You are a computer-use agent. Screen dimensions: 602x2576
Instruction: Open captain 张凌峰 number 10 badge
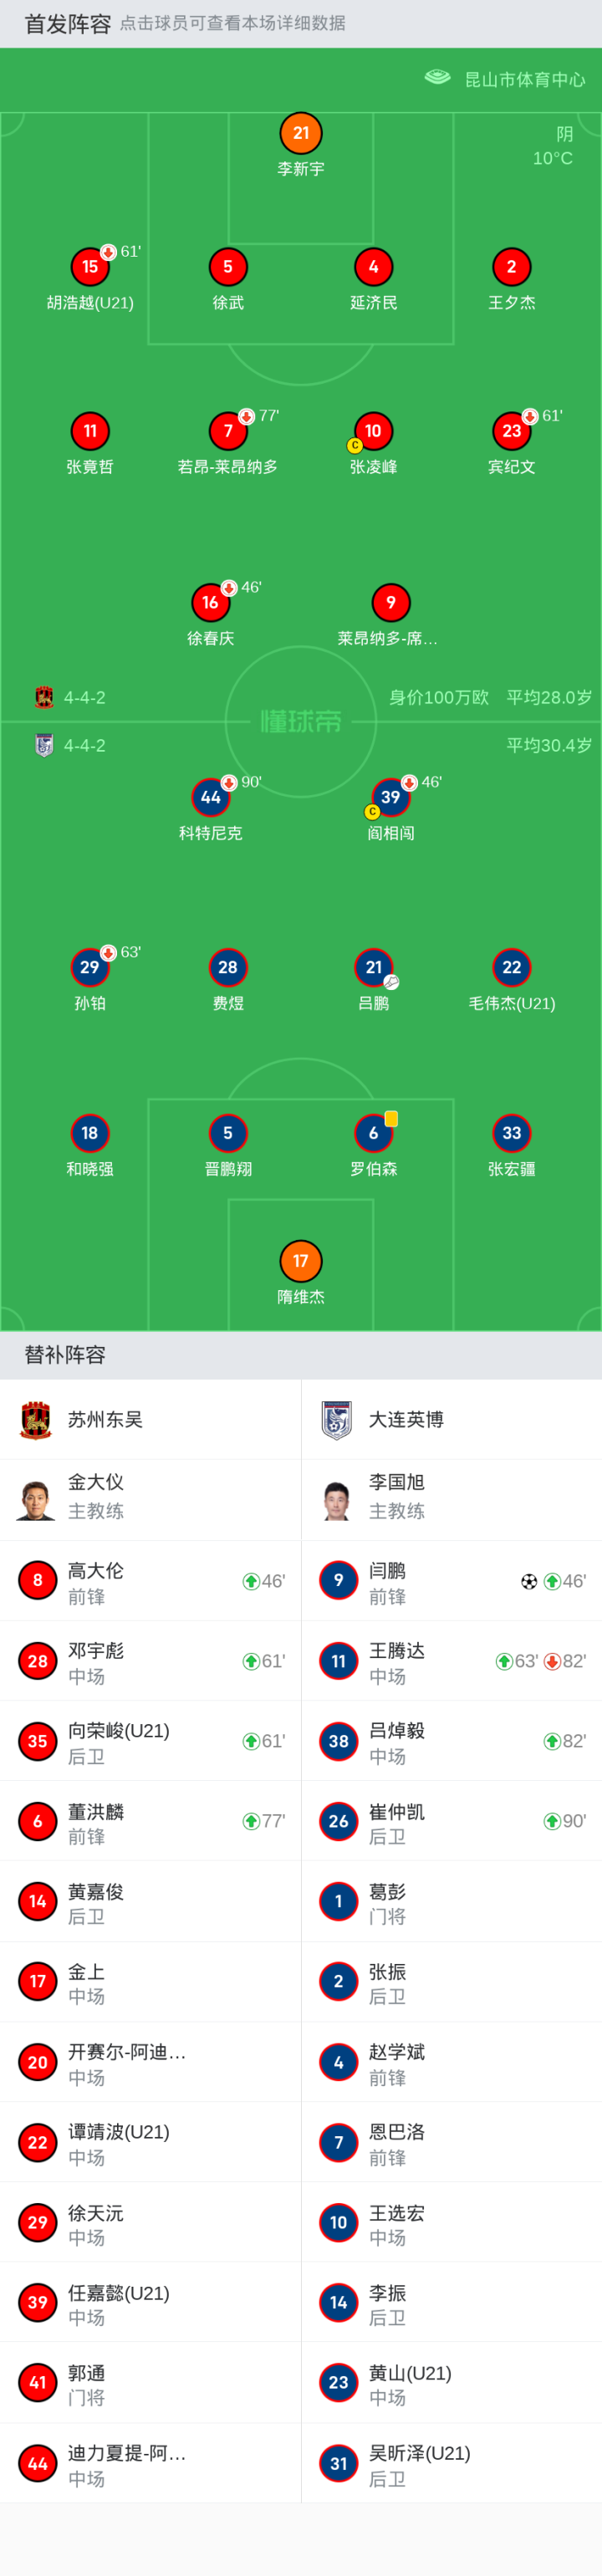373,431
